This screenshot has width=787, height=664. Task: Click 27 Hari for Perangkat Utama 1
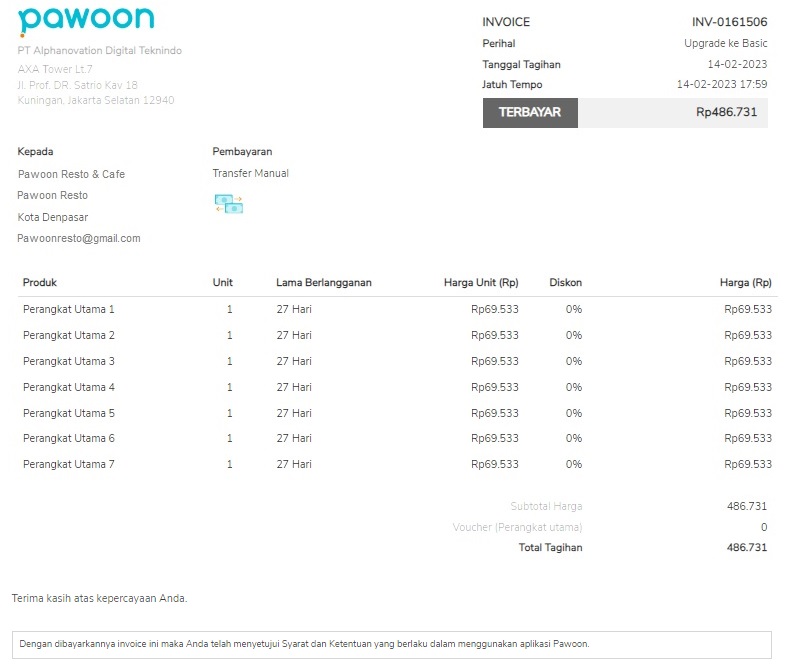pos(294,309)
